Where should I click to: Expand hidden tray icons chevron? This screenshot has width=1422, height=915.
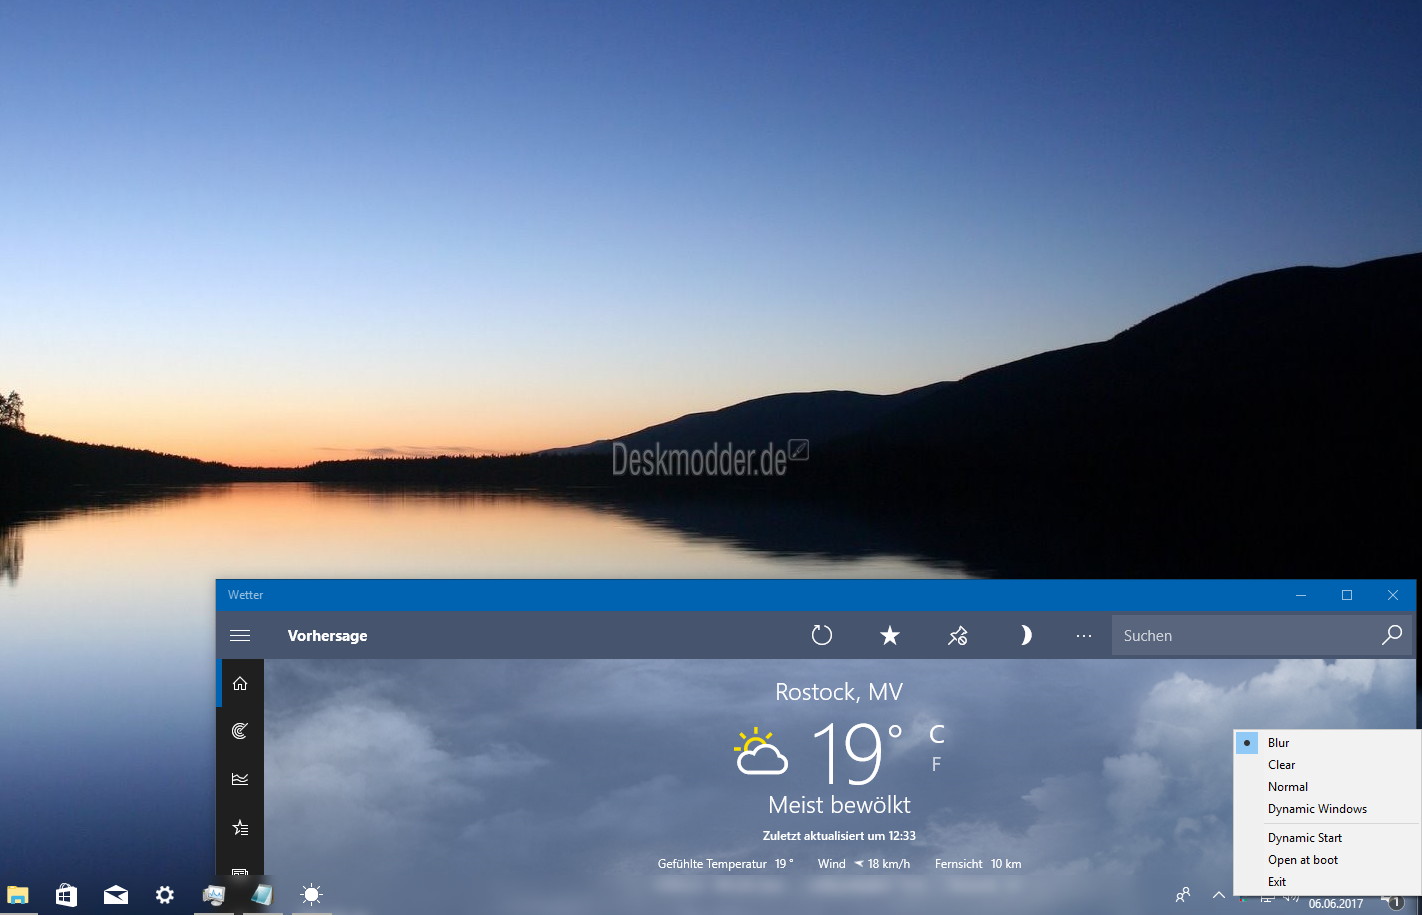pos(1219,894)
